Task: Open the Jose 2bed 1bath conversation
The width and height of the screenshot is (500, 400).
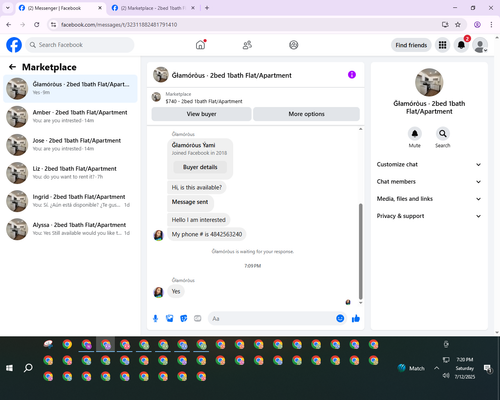Action: coord(70,145)
